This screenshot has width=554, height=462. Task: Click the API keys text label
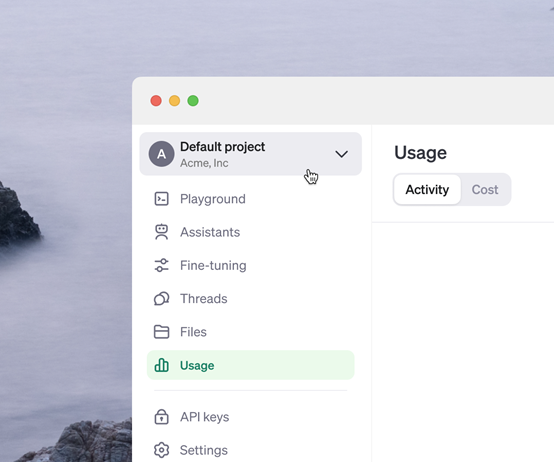coord(205,417)
